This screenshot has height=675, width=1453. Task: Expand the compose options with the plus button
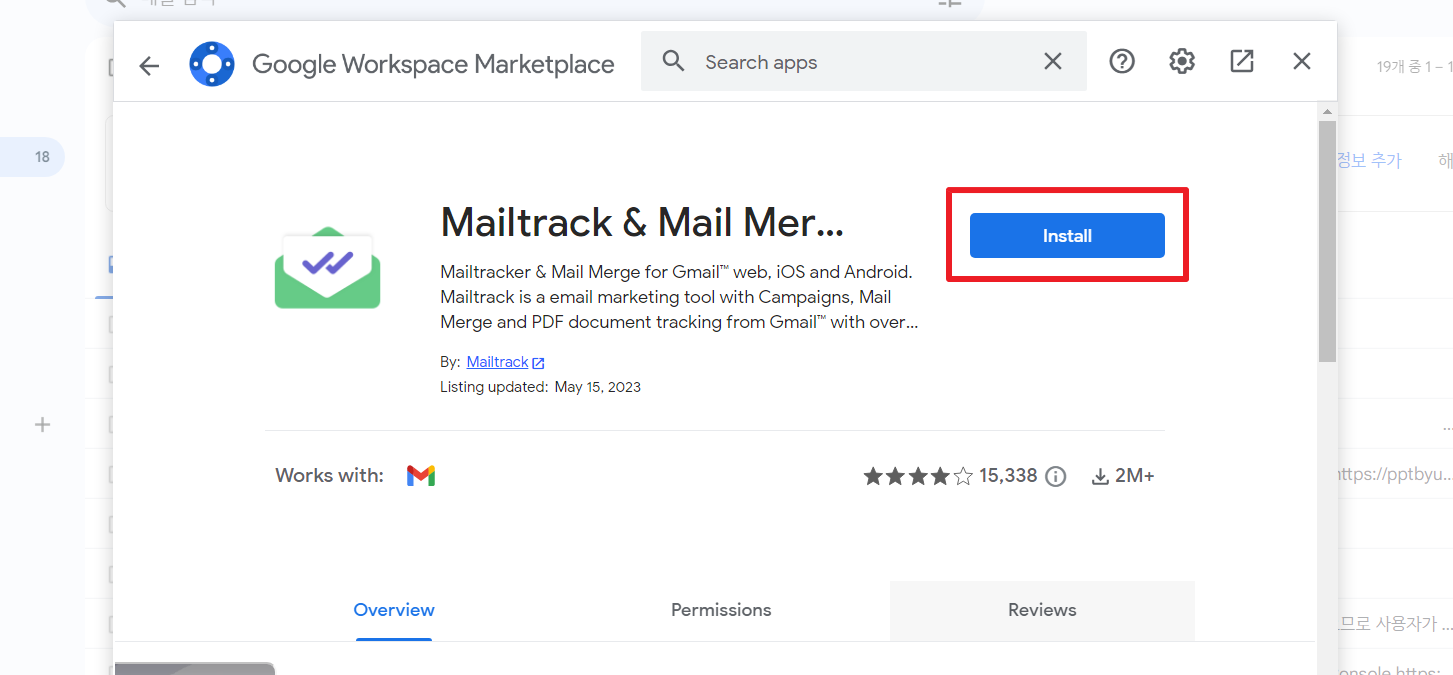[x=42, y=424]
